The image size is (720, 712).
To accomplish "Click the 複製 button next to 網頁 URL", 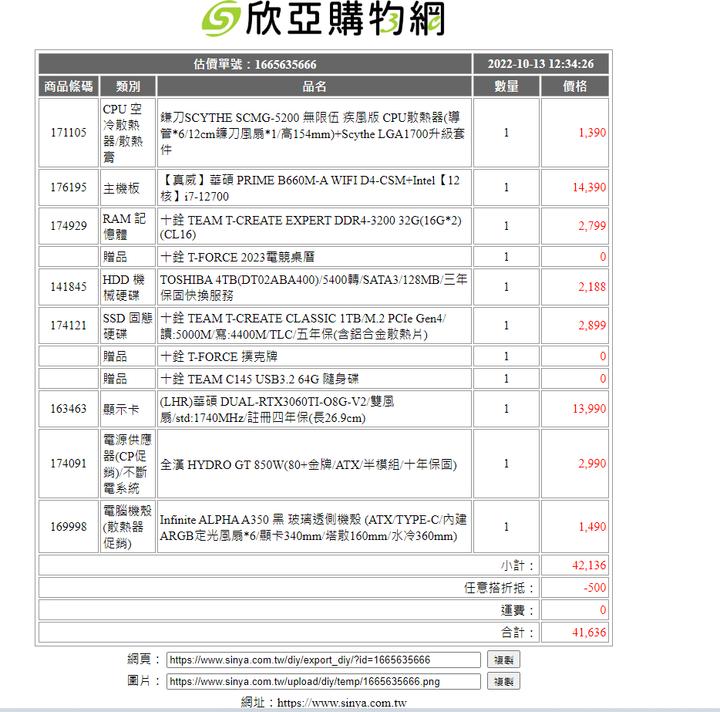I will coord(503,660).
